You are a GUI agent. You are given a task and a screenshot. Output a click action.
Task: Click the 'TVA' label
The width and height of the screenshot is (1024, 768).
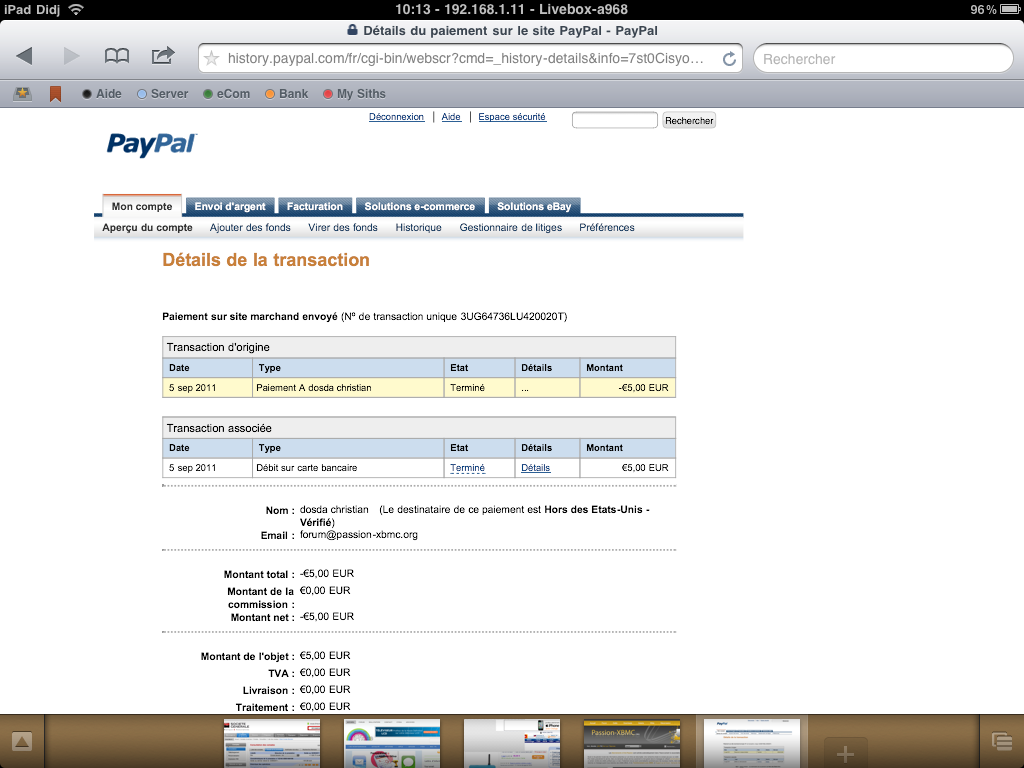(281, 673)
